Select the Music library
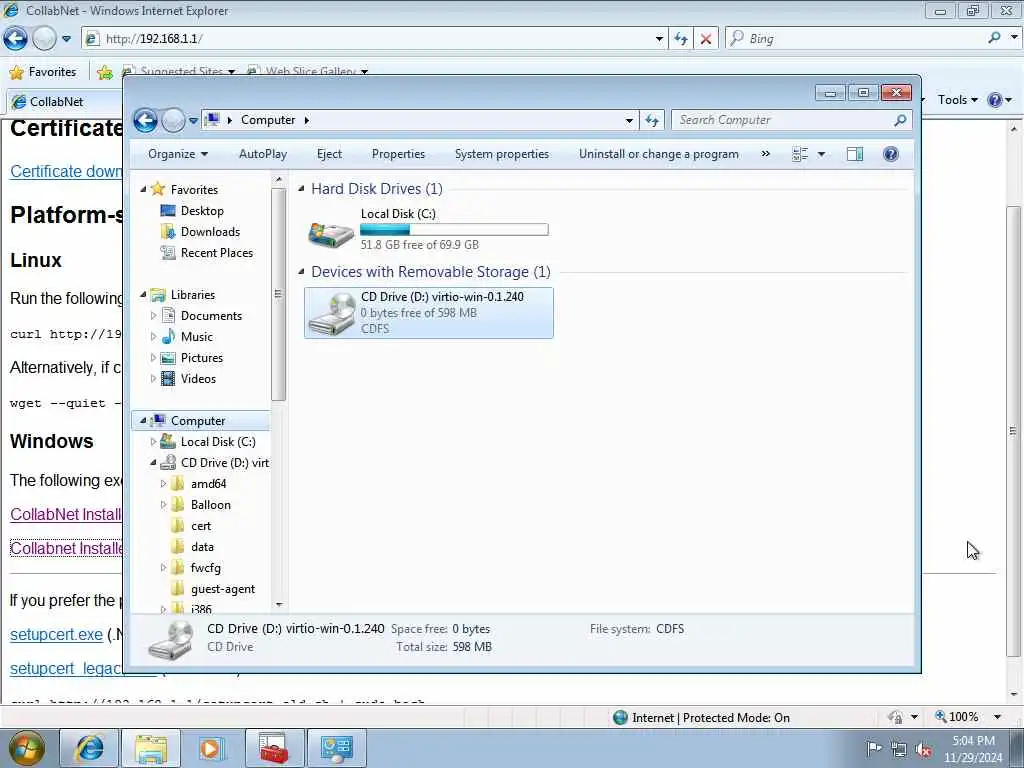The height and width of the screenshot is (768, 1024). 197,337
